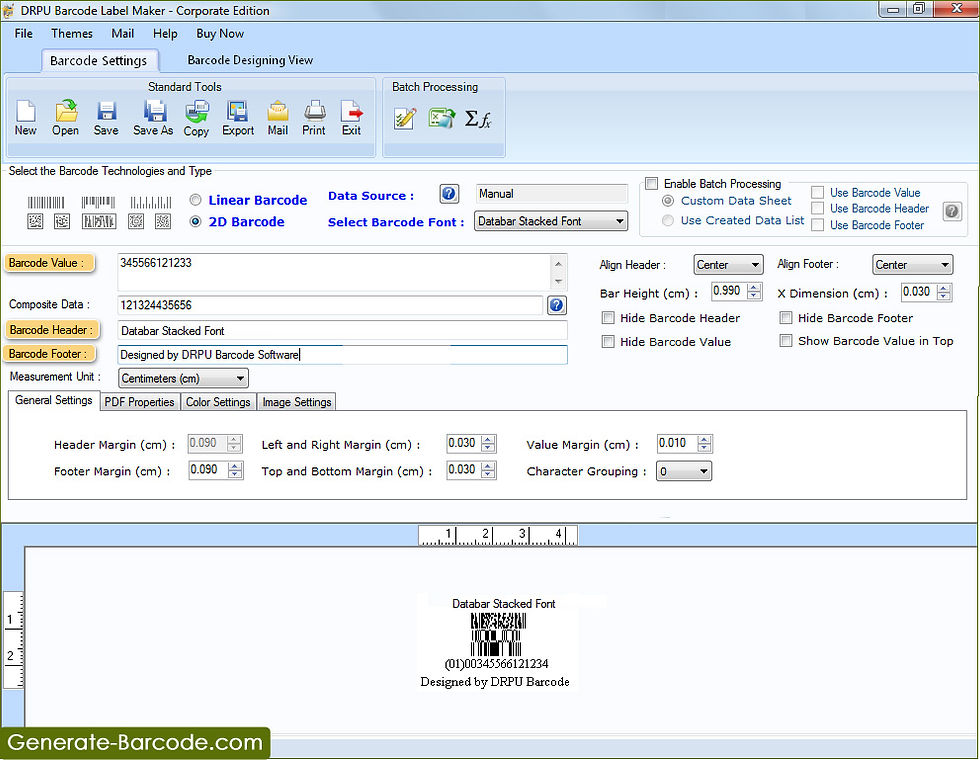Enable Show Barcode Value in Top
The image size is (980, 760).
786,341
